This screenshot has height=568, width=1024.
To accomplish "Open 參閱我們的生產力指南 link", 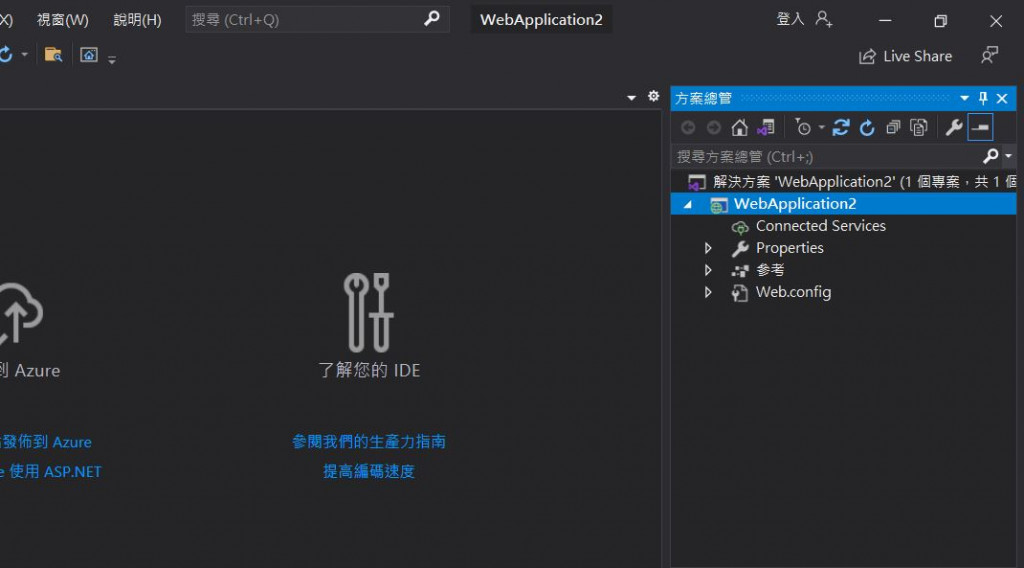I will point(369,442).
